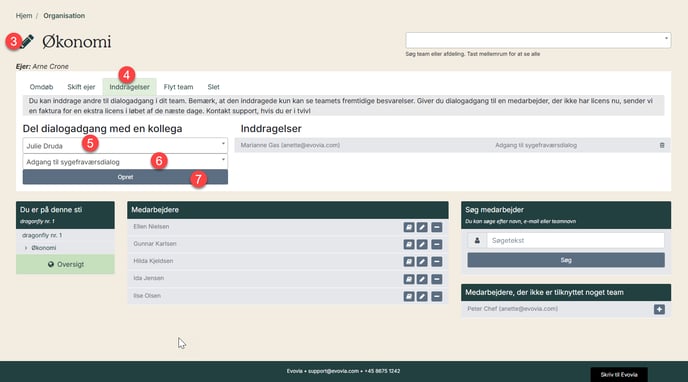Go to Hjem breadcrumb link

pyautogui.click(x=24, y=16)
